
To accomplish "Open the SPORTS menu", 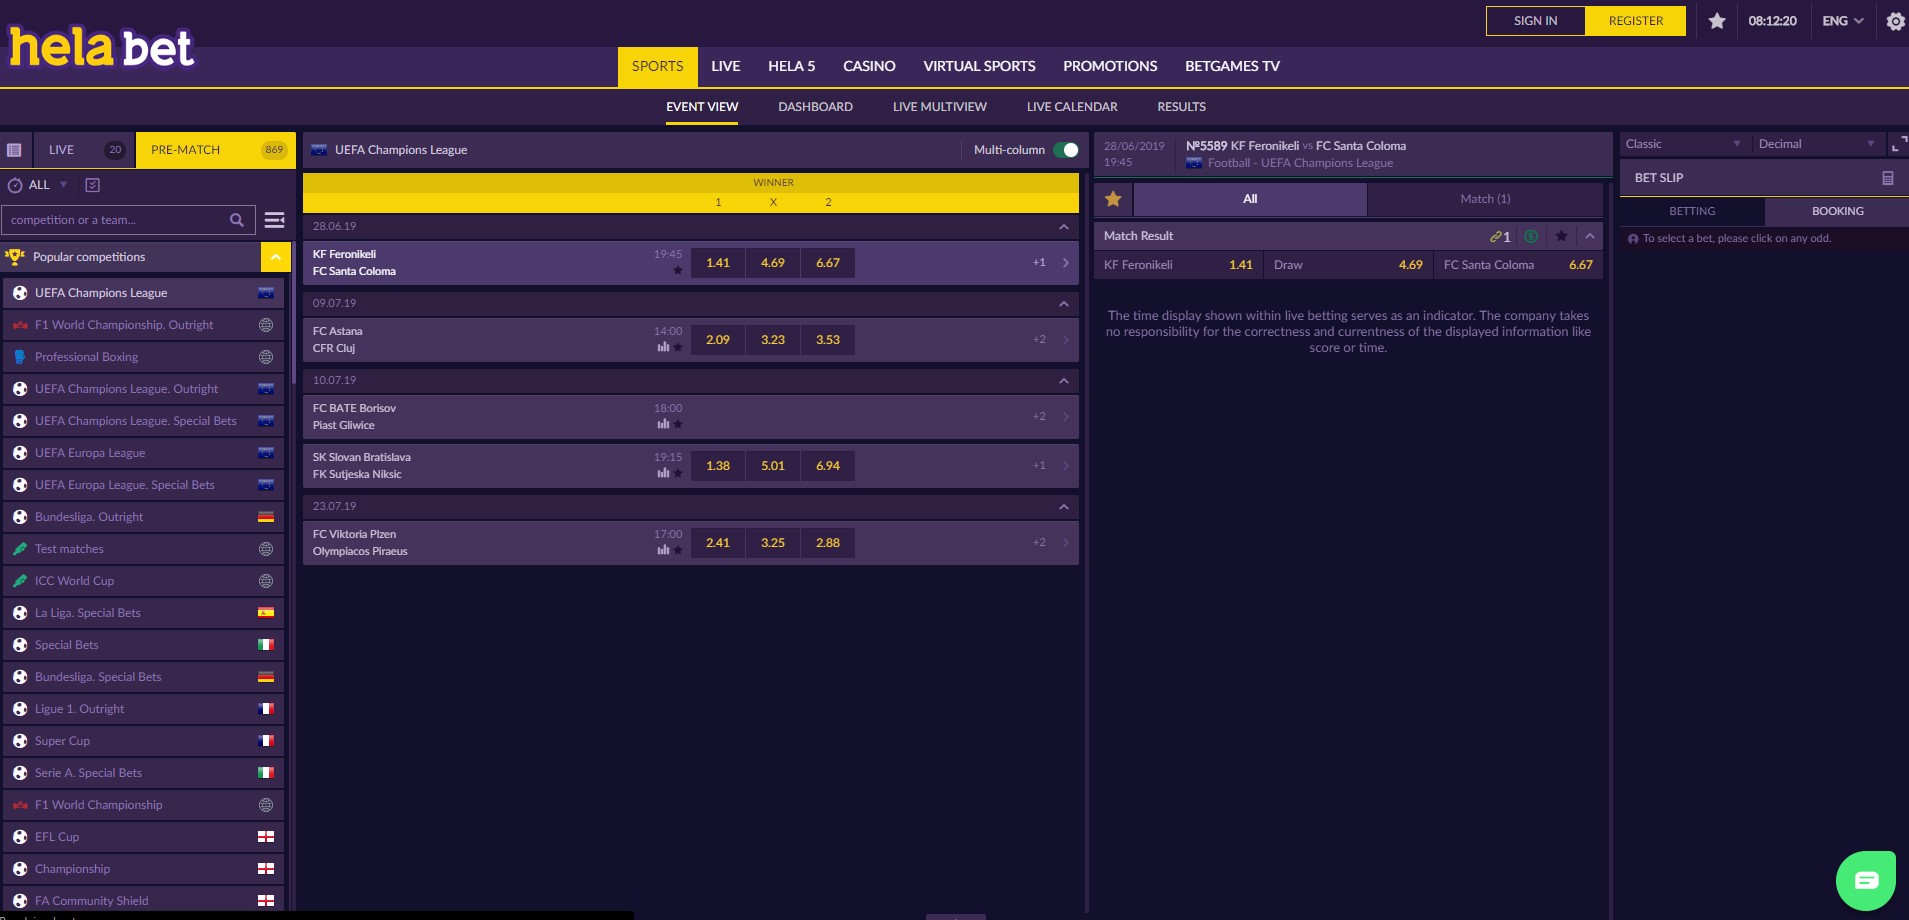I will 657,67.
